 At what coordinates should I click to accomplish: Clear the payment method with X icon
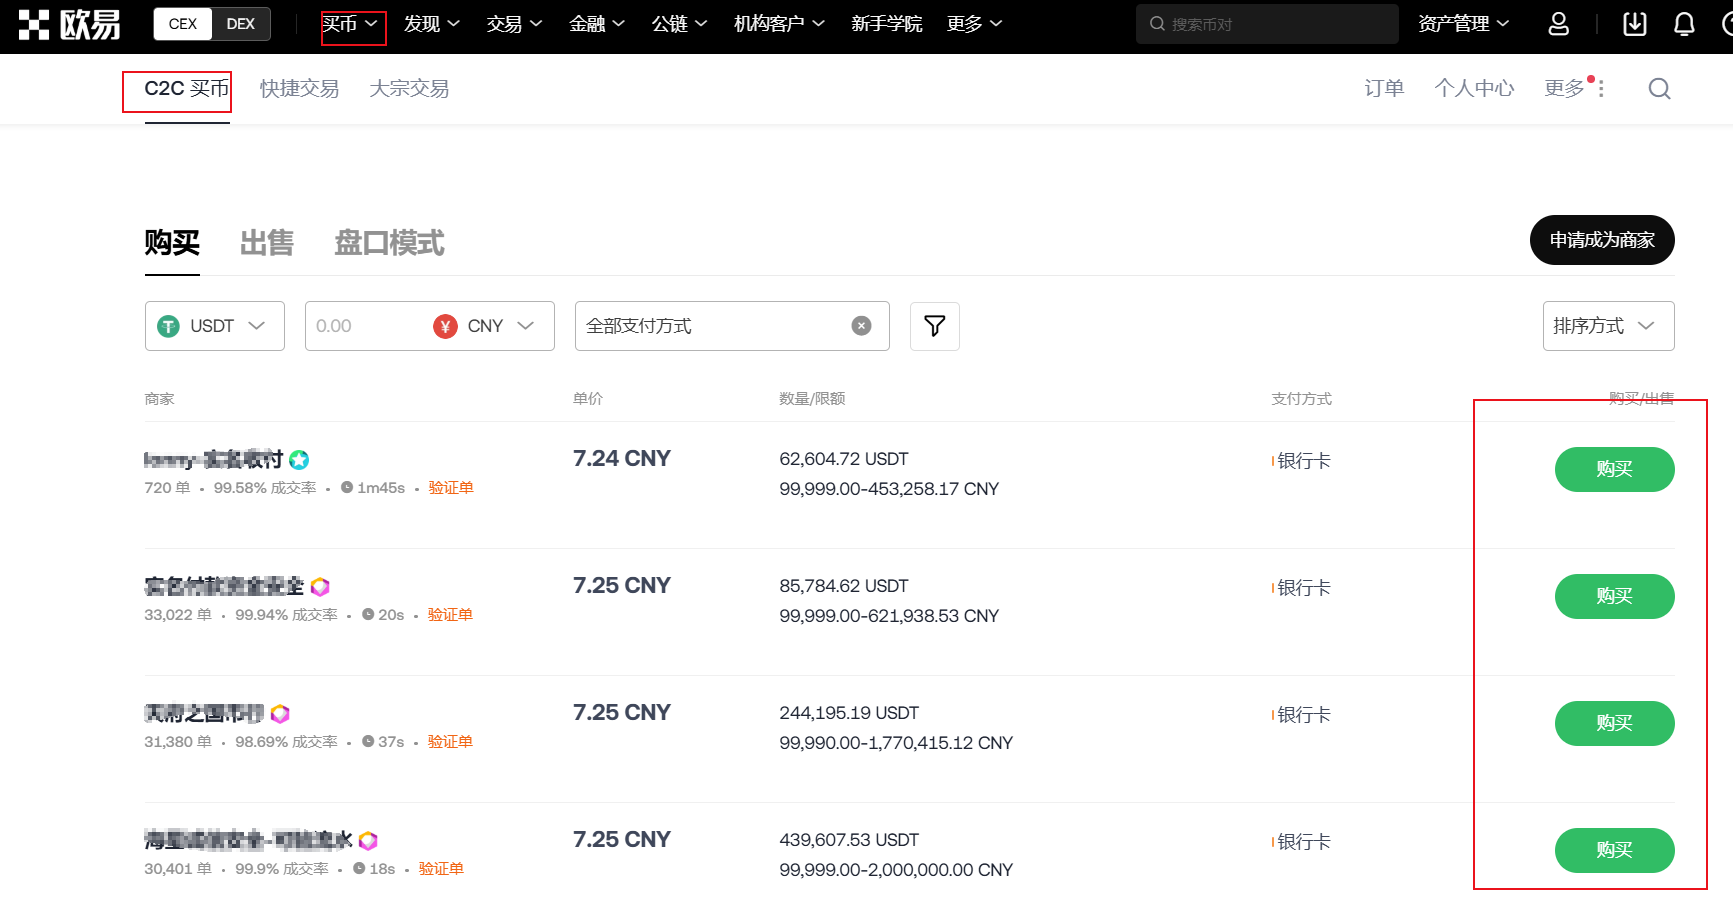click(861, 326)
